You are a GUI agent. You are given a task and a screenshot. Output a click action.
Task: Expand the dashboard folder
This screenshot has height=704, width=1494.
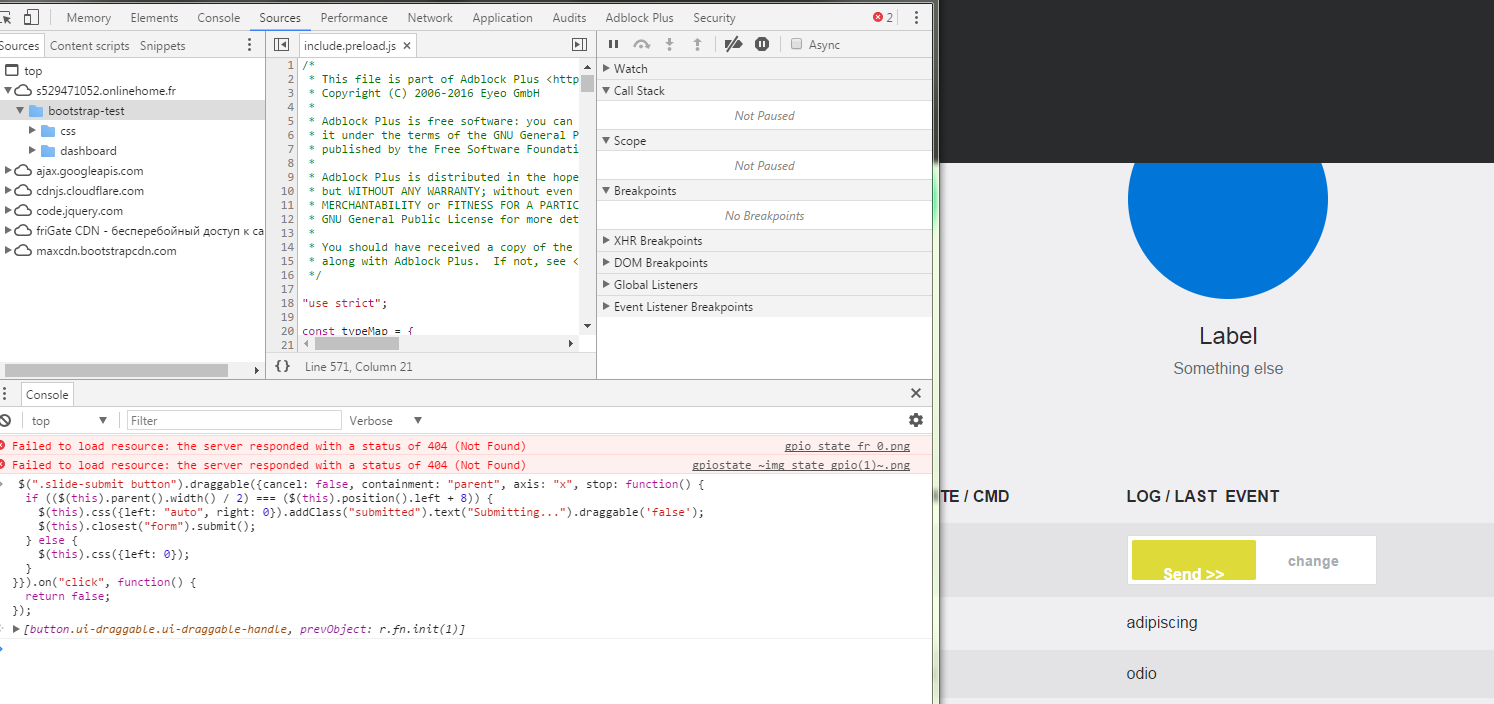point(33,151)
